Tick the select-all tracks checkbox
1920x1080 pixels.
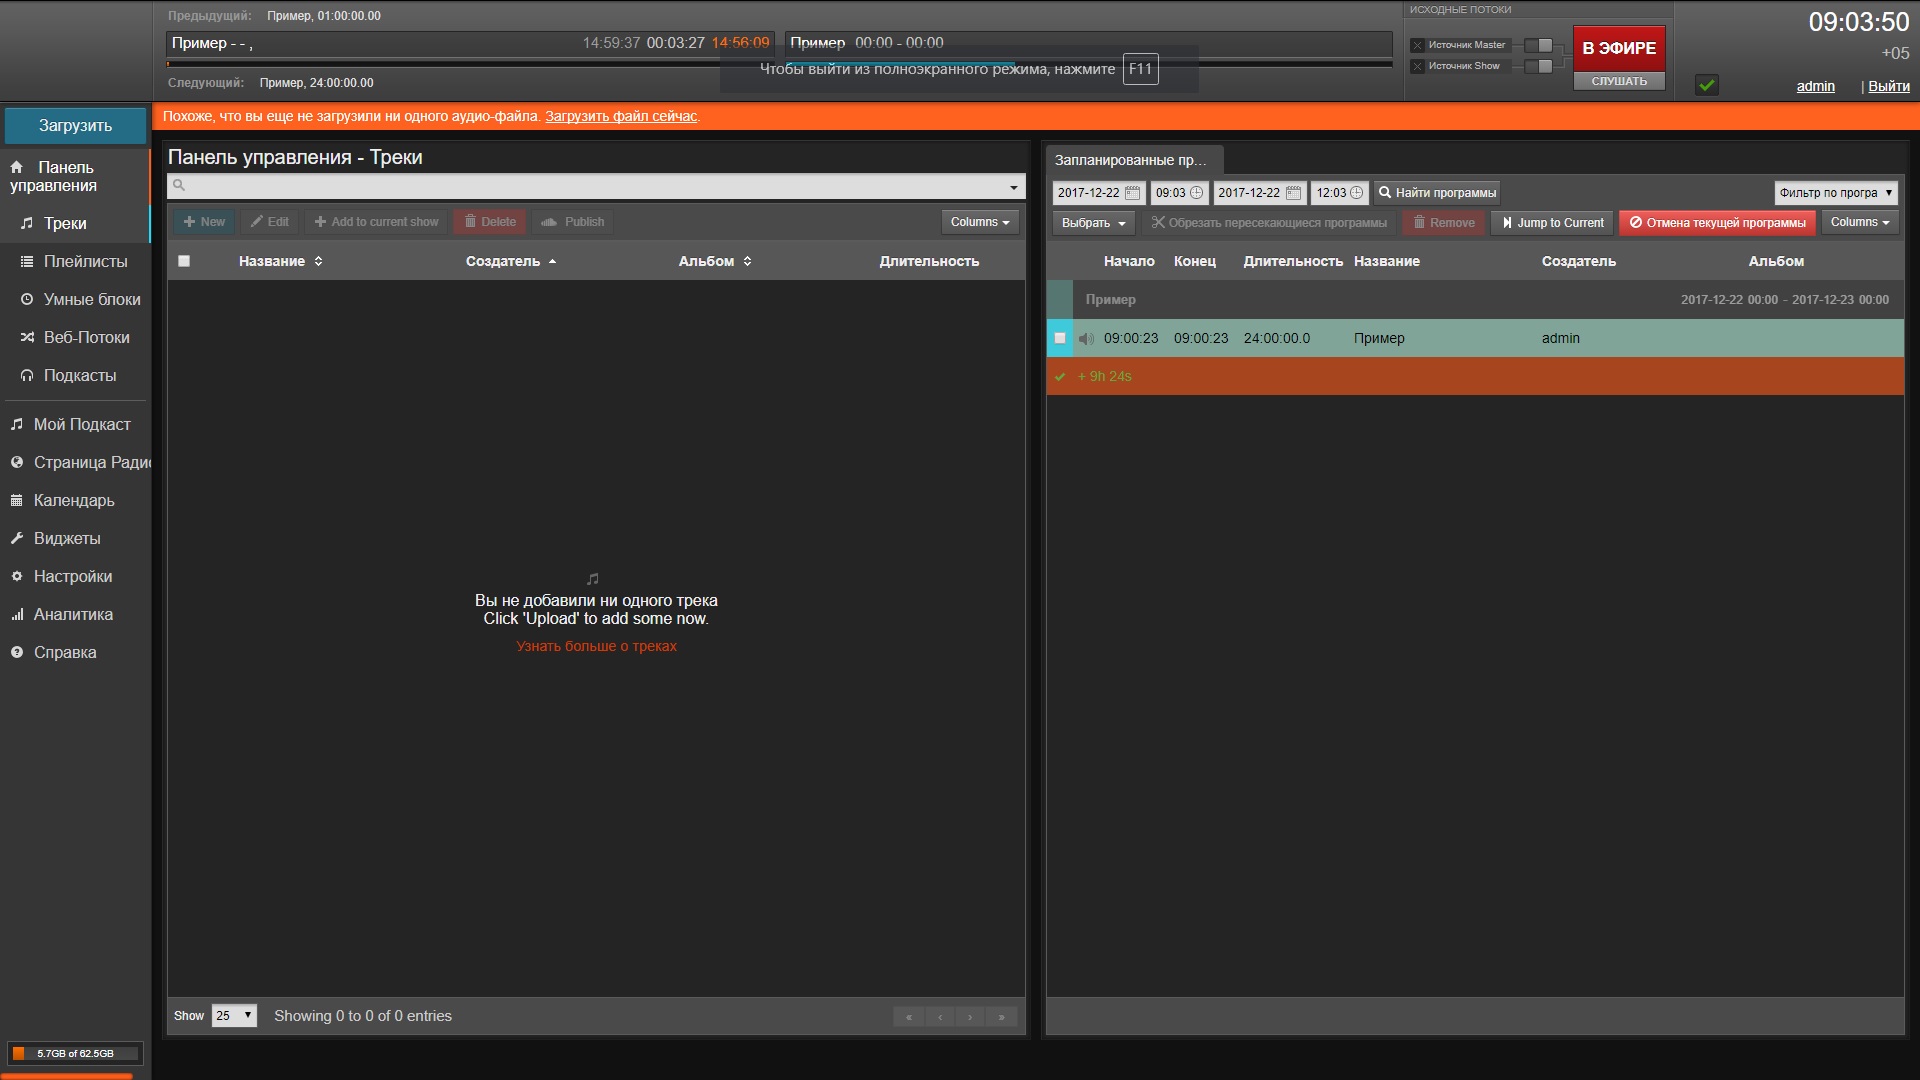(184, 261)
